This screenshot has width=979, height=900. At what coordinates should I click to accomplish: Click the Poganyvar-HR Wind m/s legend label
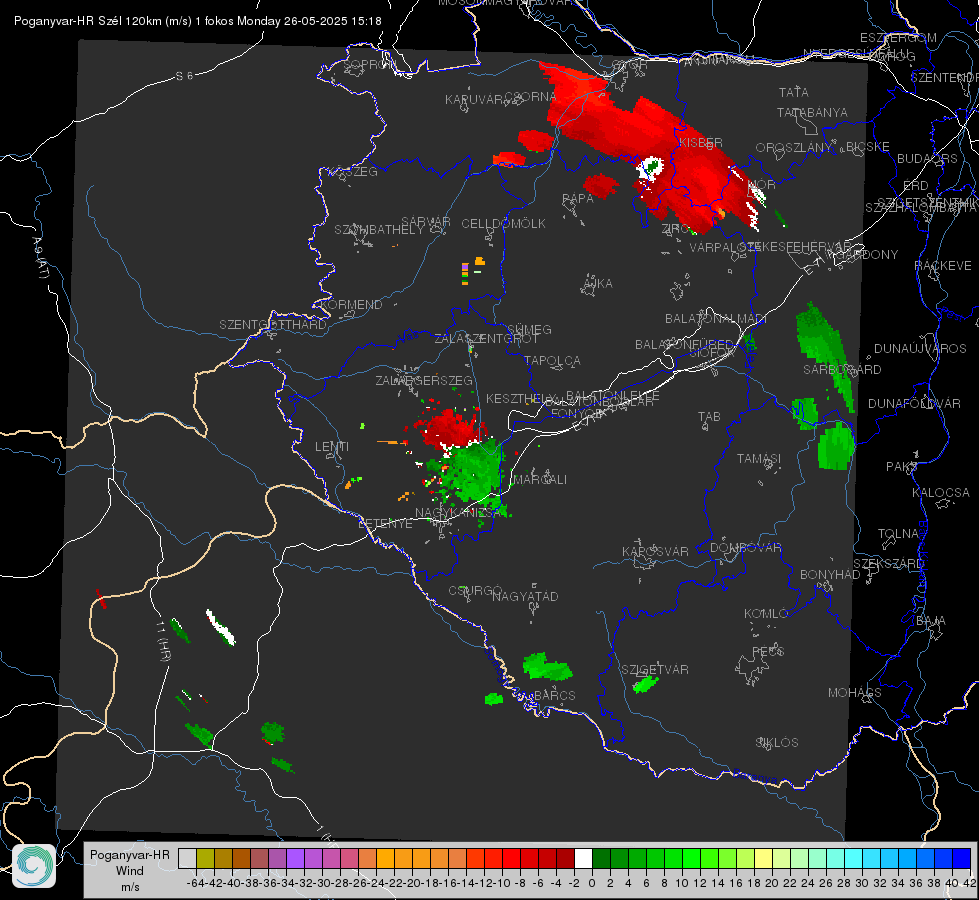click(x=130, y=871)
